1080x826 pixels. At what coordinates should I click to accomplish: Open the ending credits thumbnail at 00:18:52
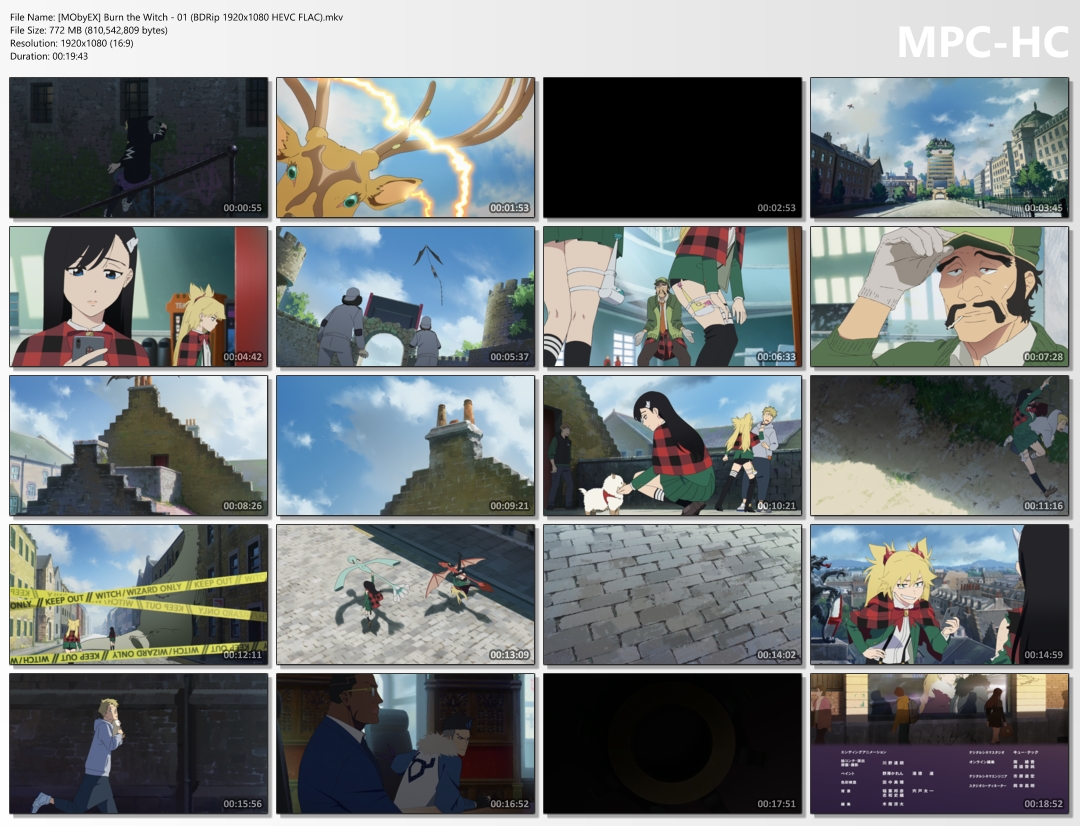click(x=939, y=744)
